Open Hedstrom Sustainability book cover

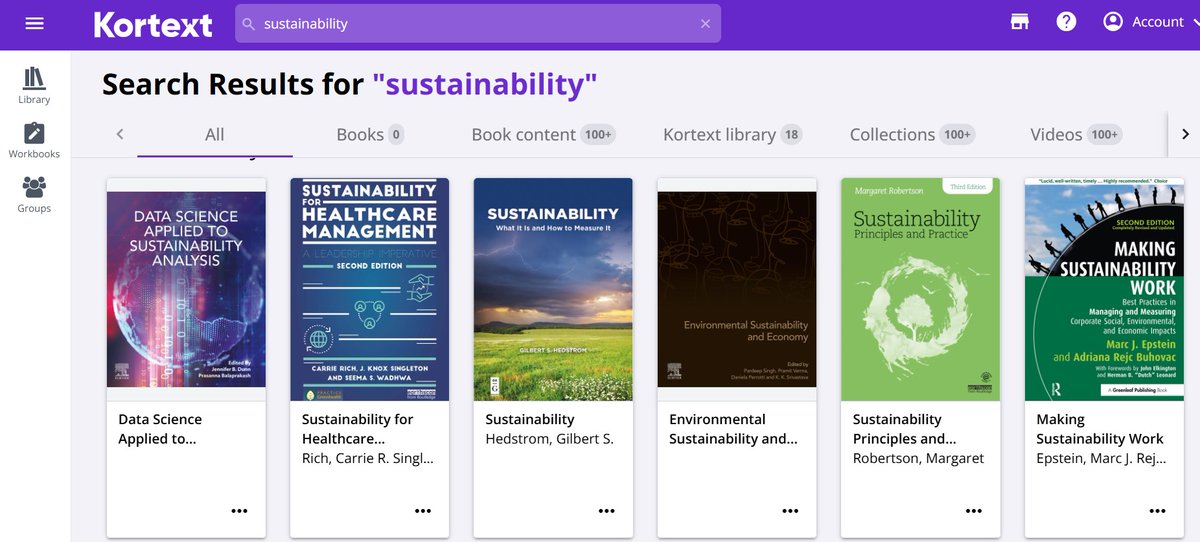[x=553, y=290]
